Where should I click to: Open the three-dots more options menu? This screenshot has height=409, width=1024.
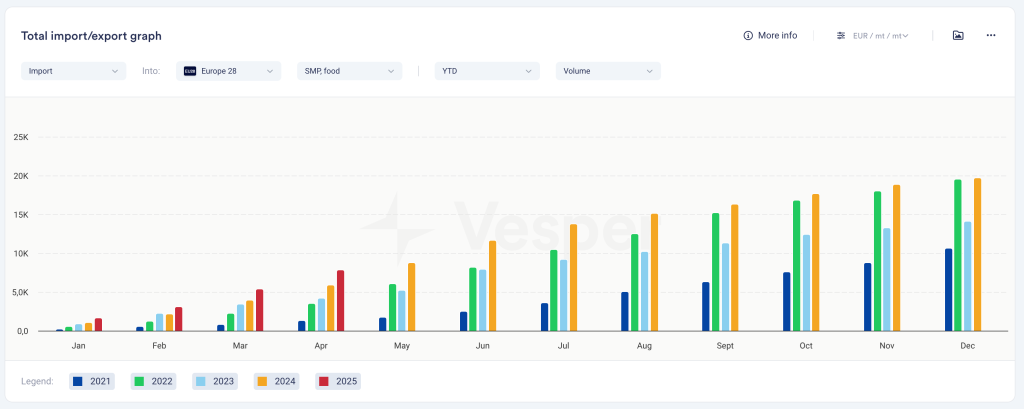[x=991, y=35]
